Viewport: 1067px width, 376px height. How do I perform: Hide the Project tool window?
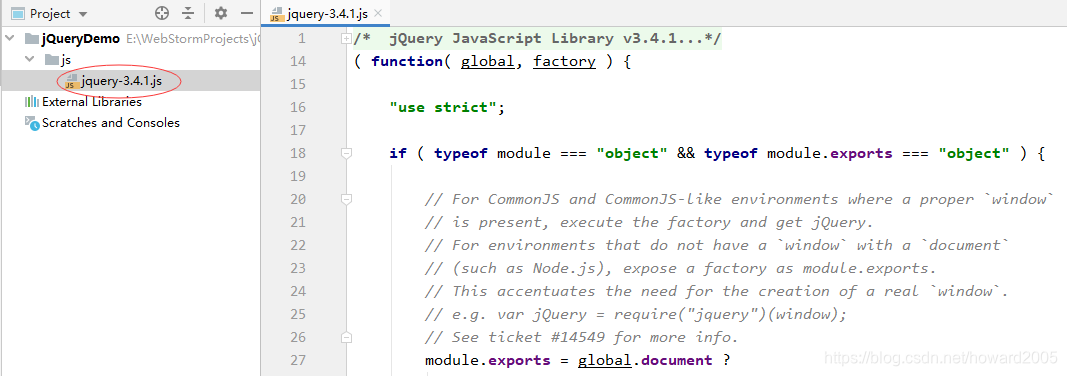click(247, 13)
